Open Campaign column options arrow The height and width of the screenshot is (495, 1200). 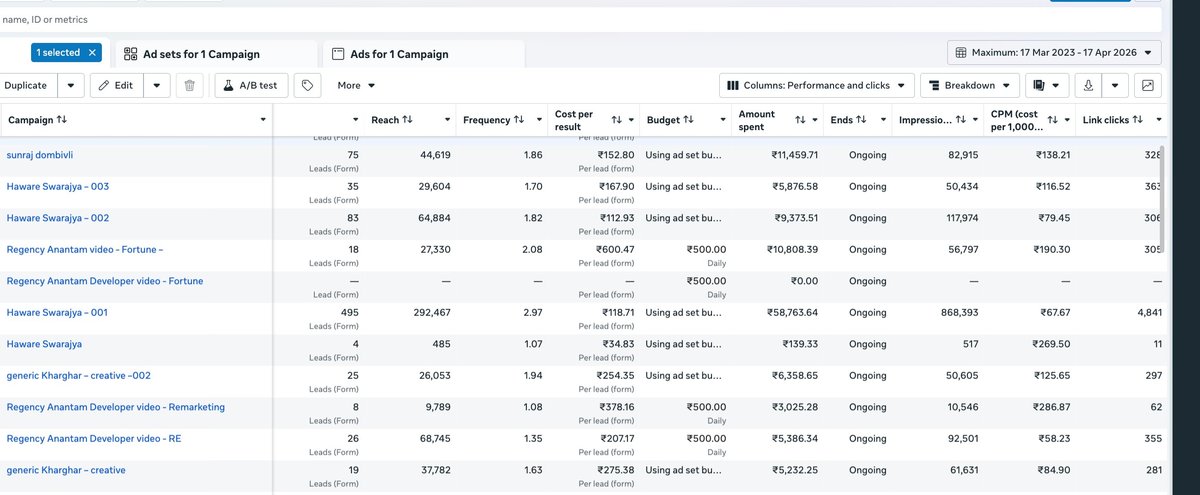coord(263,120)
